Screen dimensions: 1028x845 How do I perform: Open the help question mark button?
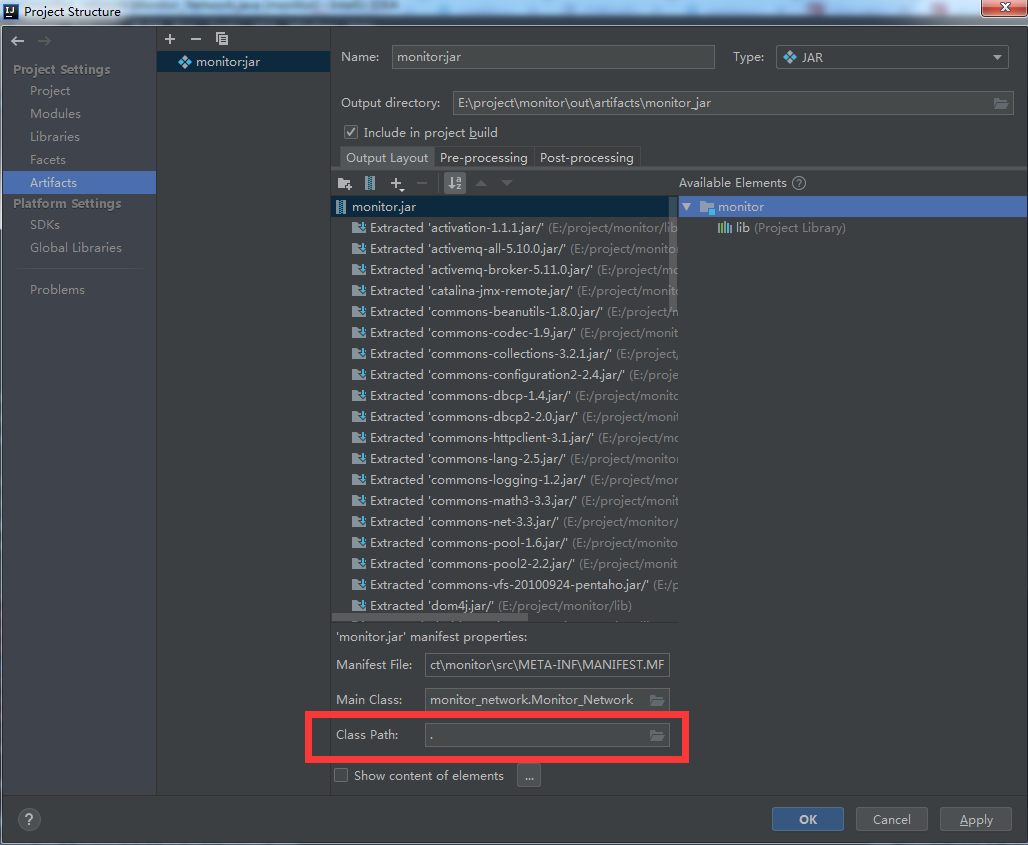click(x=29, y=819)
